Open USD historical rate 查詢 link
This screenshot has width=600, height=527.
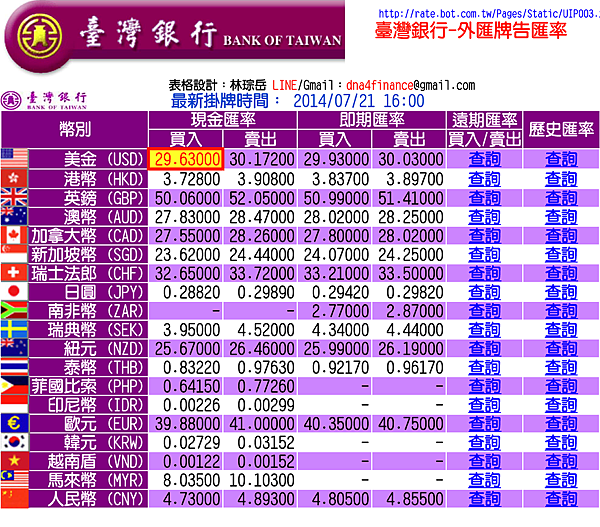561,159
